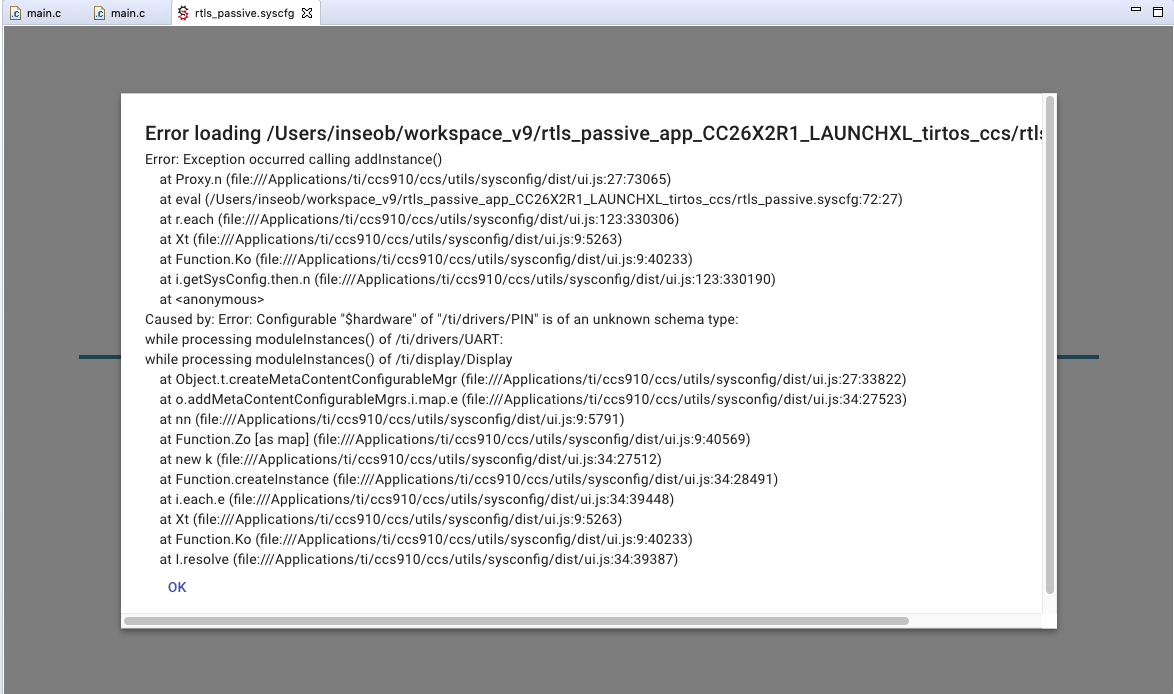Dismiss the error dialog with OK

point(177,587)
